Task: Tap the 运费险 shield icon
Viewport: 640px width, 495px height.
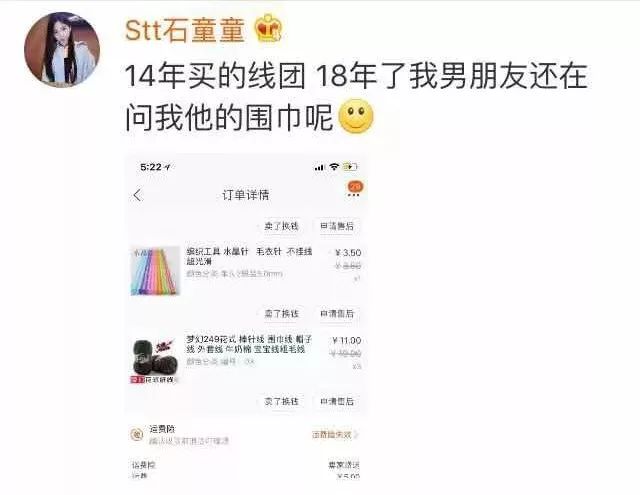Action: pyautogui.click(x=136, y=434)
